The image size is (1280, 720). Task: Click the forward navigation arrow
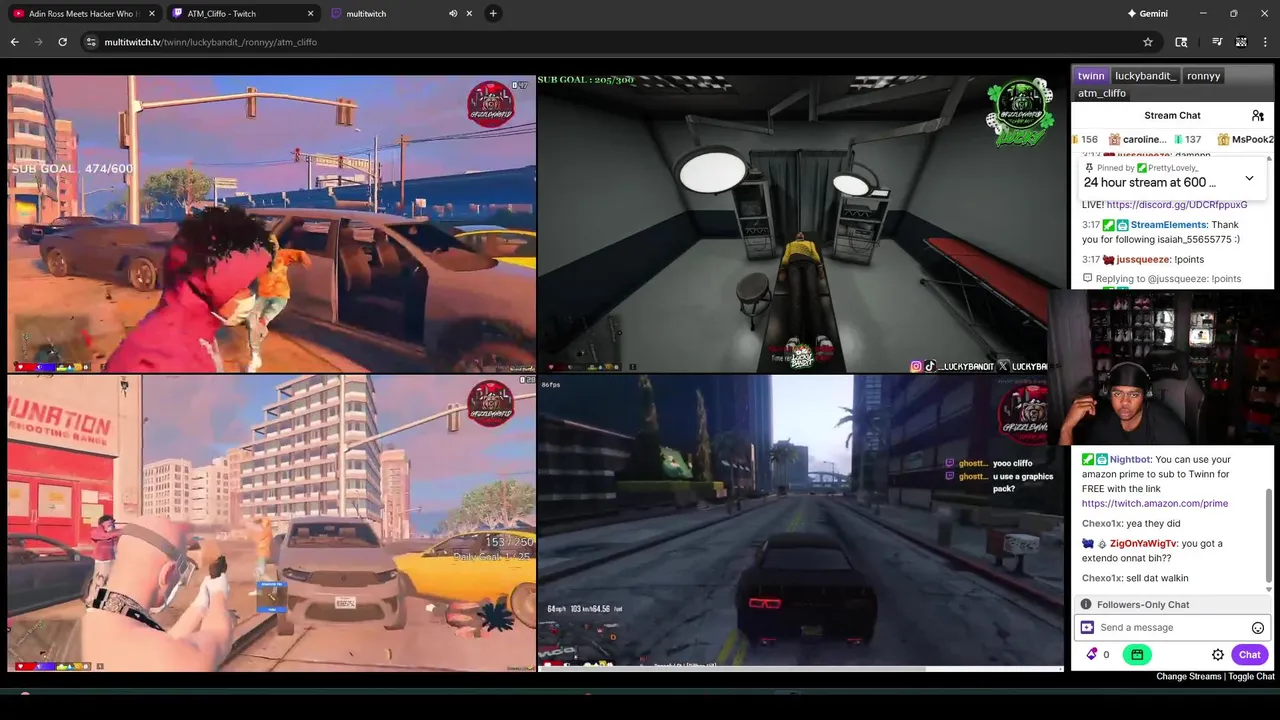tap(38, 42)
